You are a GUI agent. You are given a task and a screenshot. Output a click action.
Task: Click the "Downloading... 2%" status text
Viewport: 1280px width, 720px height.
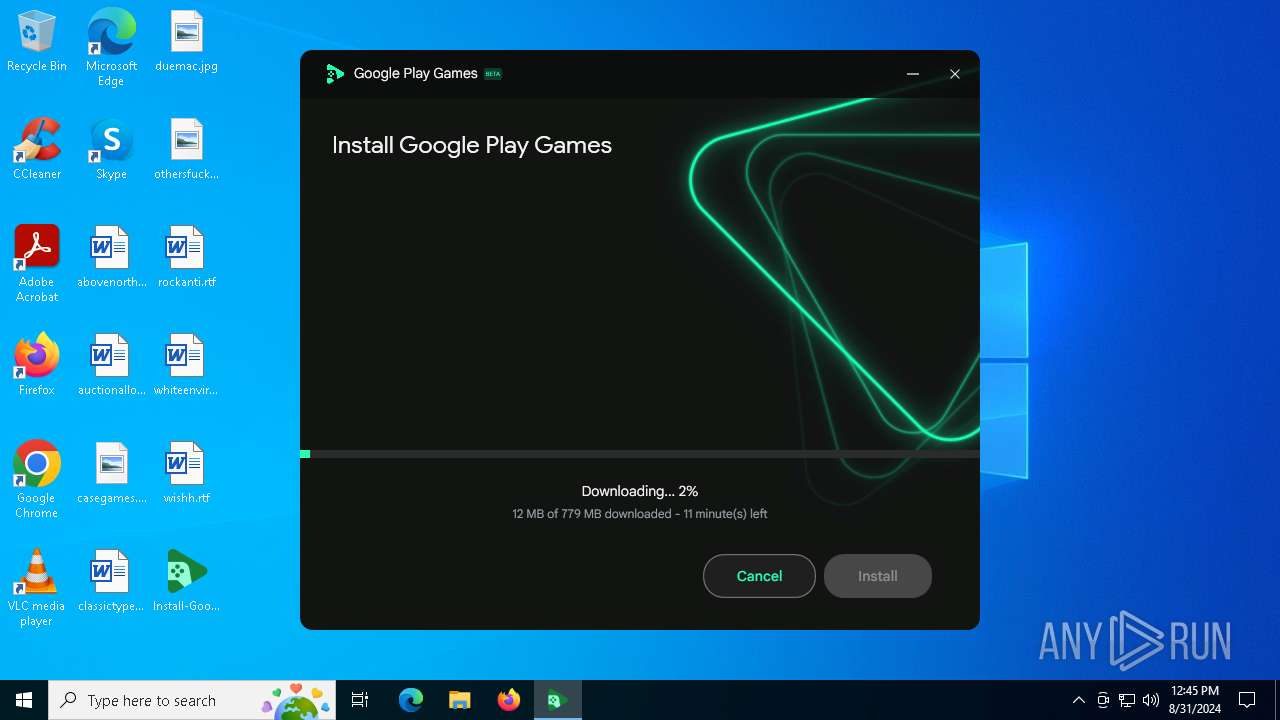pyautogui.click(x=640, y=491)
